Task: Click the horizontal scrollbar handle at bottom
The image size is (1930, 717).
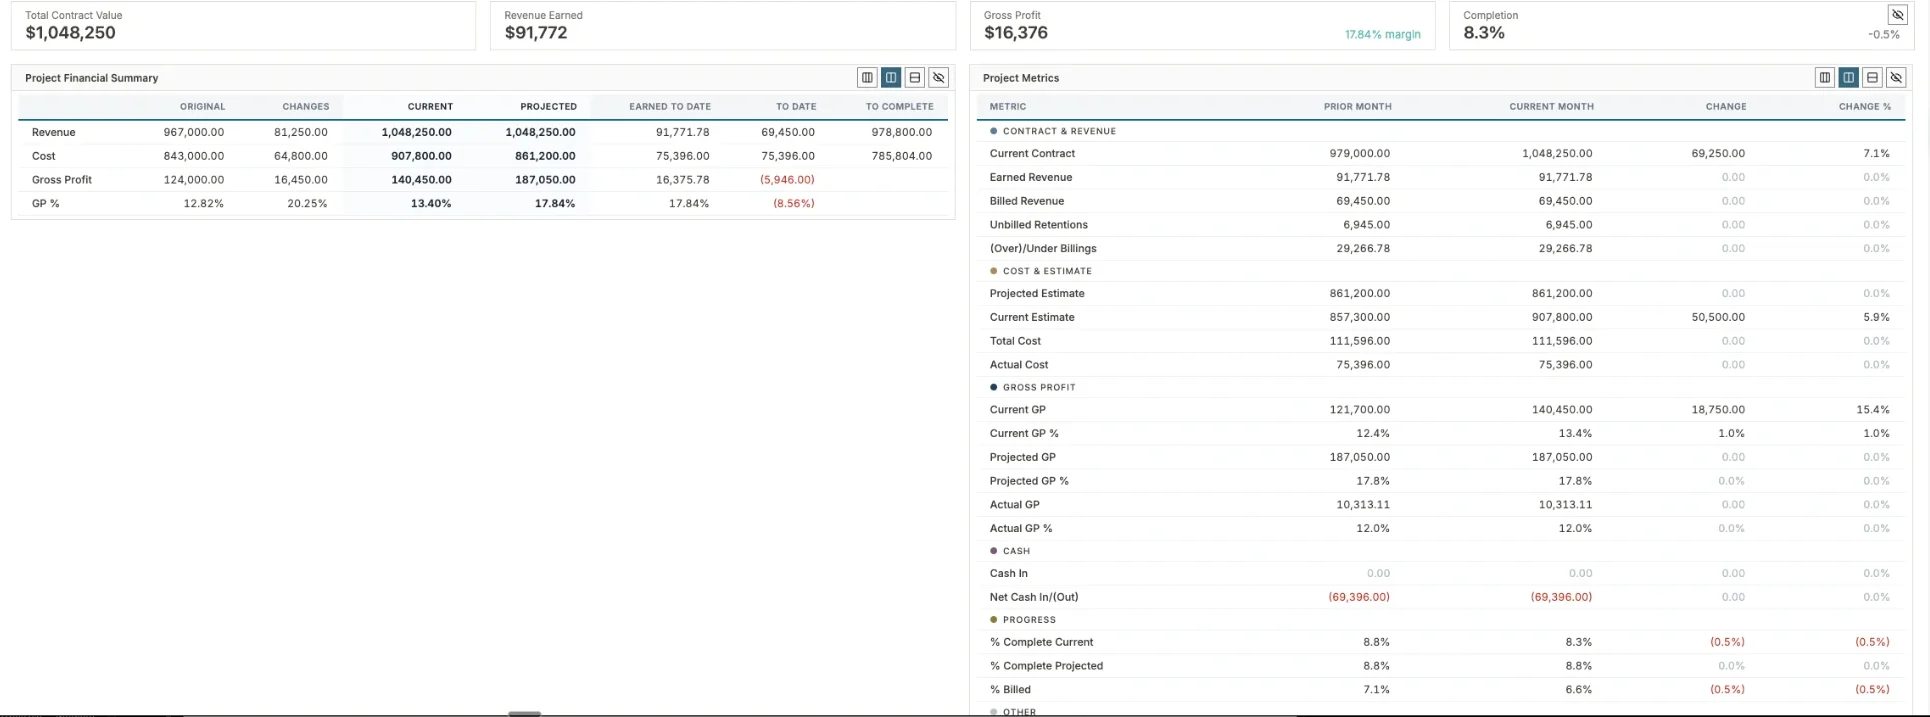Action: point(524,713)
